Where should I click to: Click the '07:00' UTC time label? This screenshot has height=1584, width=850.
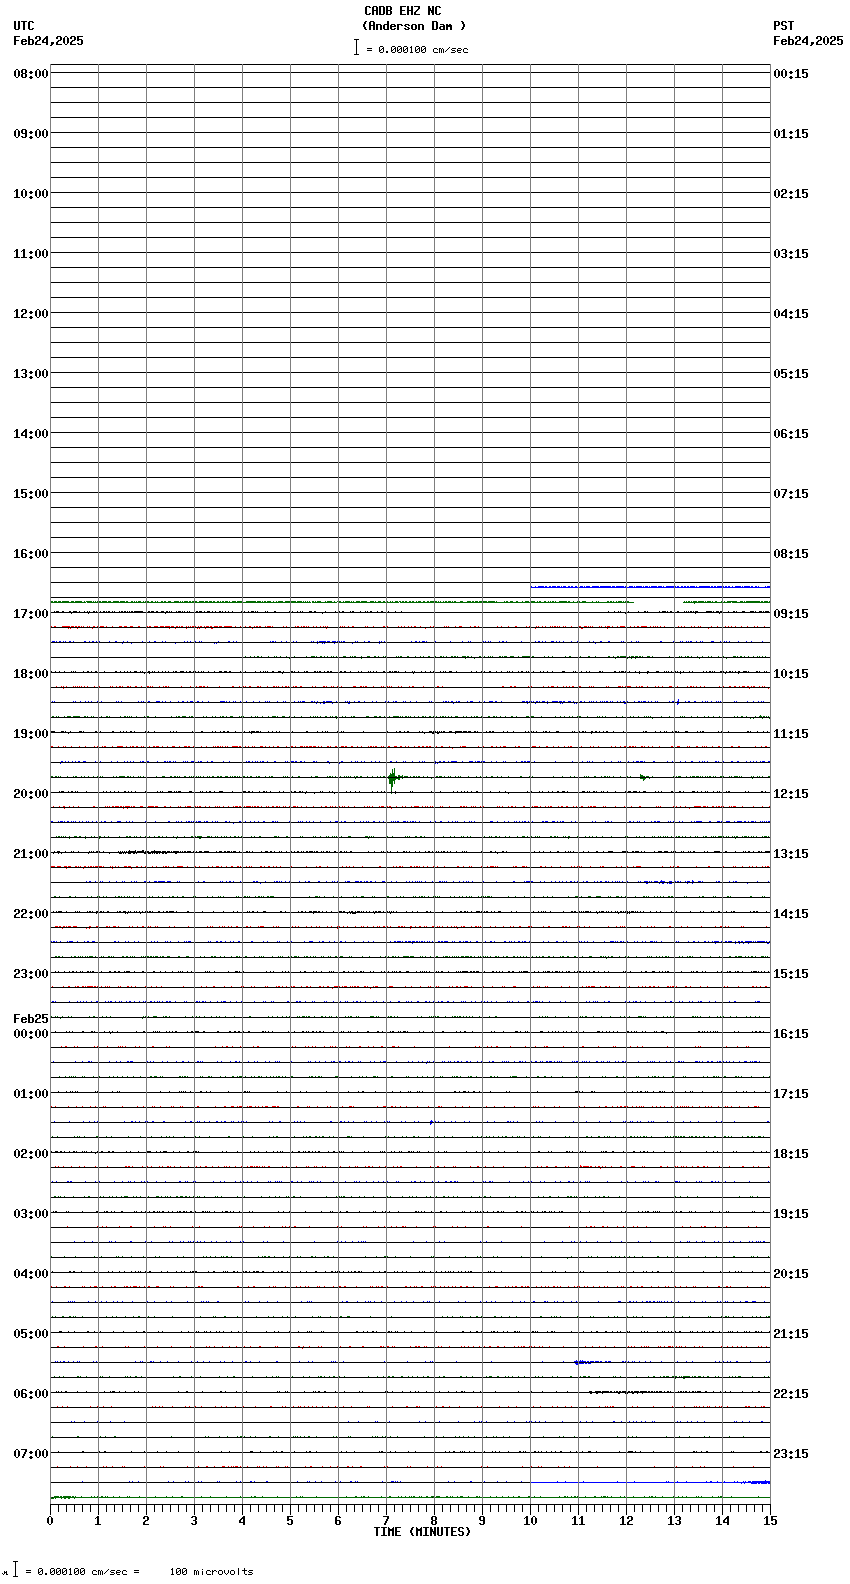pos(30,1454)
